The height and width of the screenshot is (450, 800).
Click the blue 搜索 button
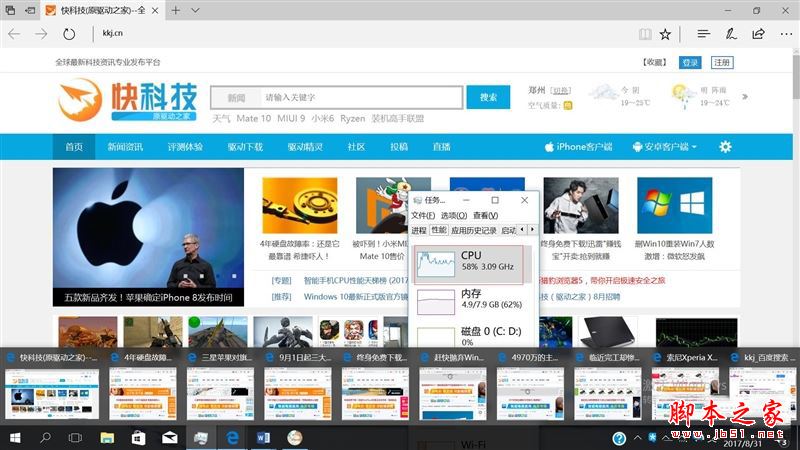click(x=488, y=97)
